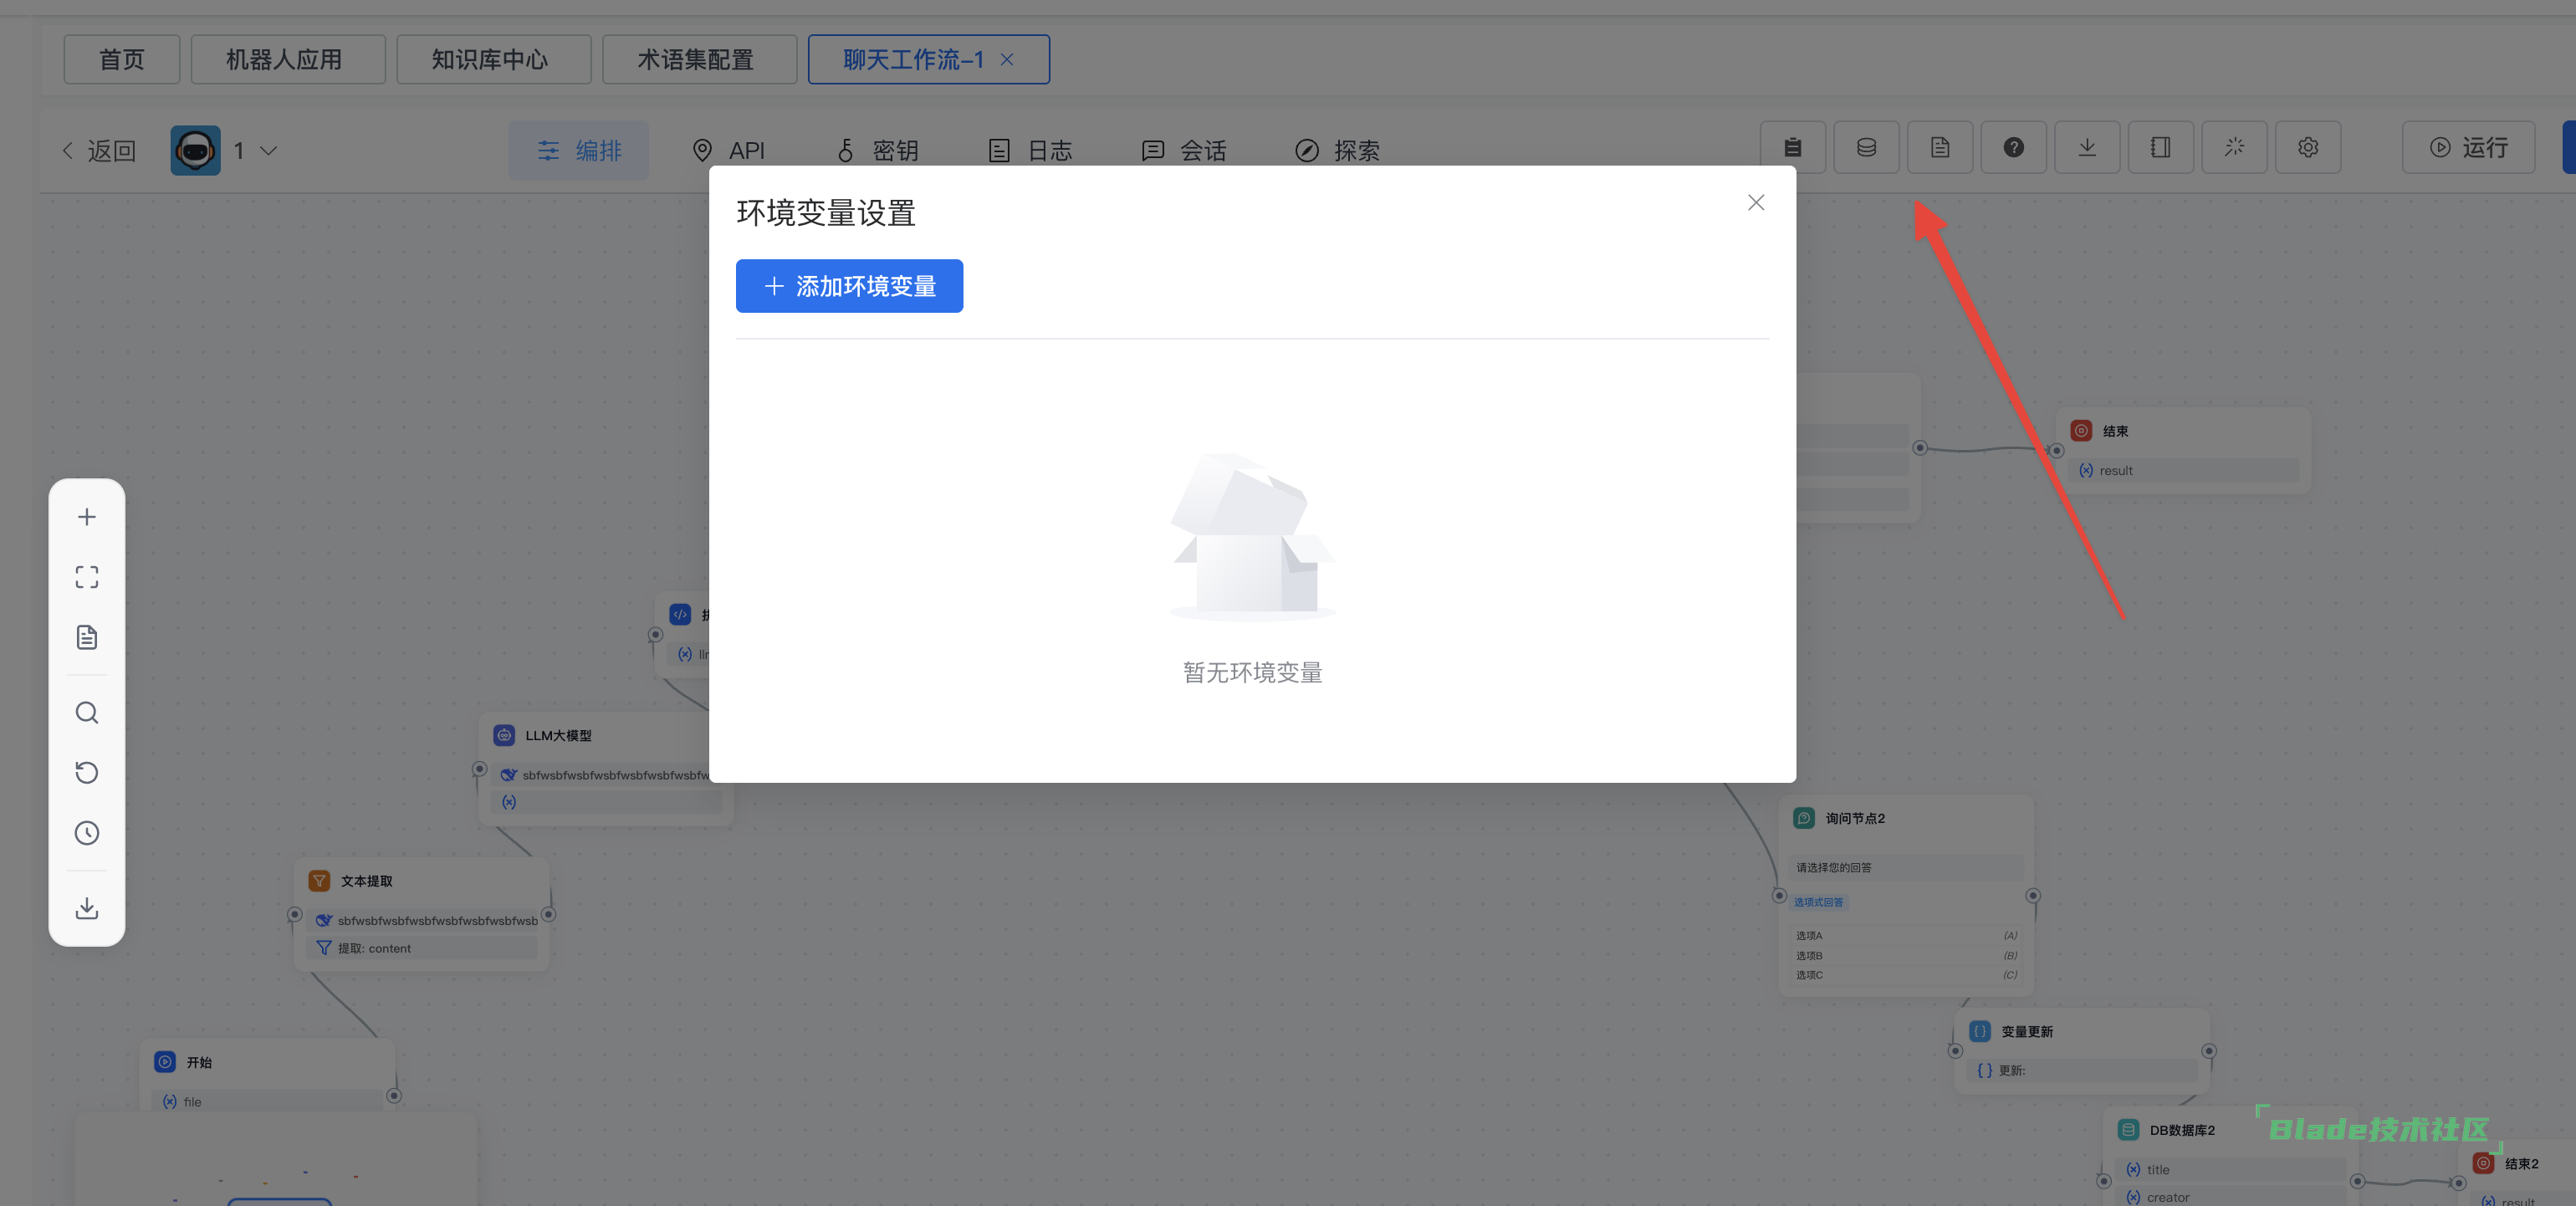Screen dimensions: 2576x1206
Task: Open the 探索 section
Action: pos(1338,150)
